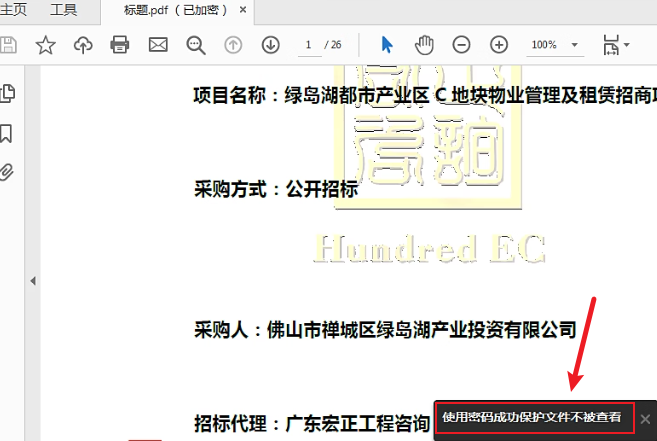The height and width of the screenshot is (441, 657).
Task: Click the 采购方式：公开招标 text
Action: pos(276,189)
